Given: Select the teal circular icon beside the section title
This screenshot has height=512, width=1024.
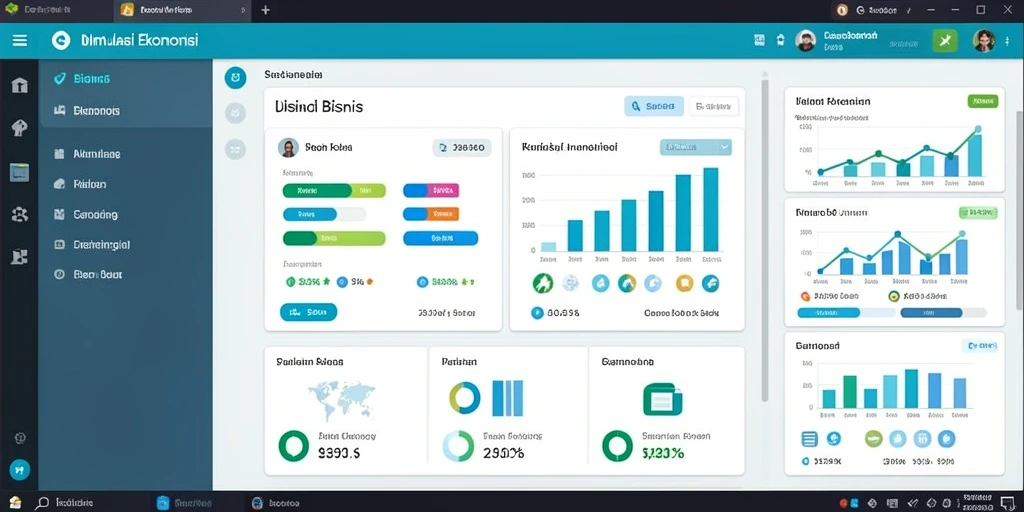Looking at the screenshot, I should [x=235, y=78].
